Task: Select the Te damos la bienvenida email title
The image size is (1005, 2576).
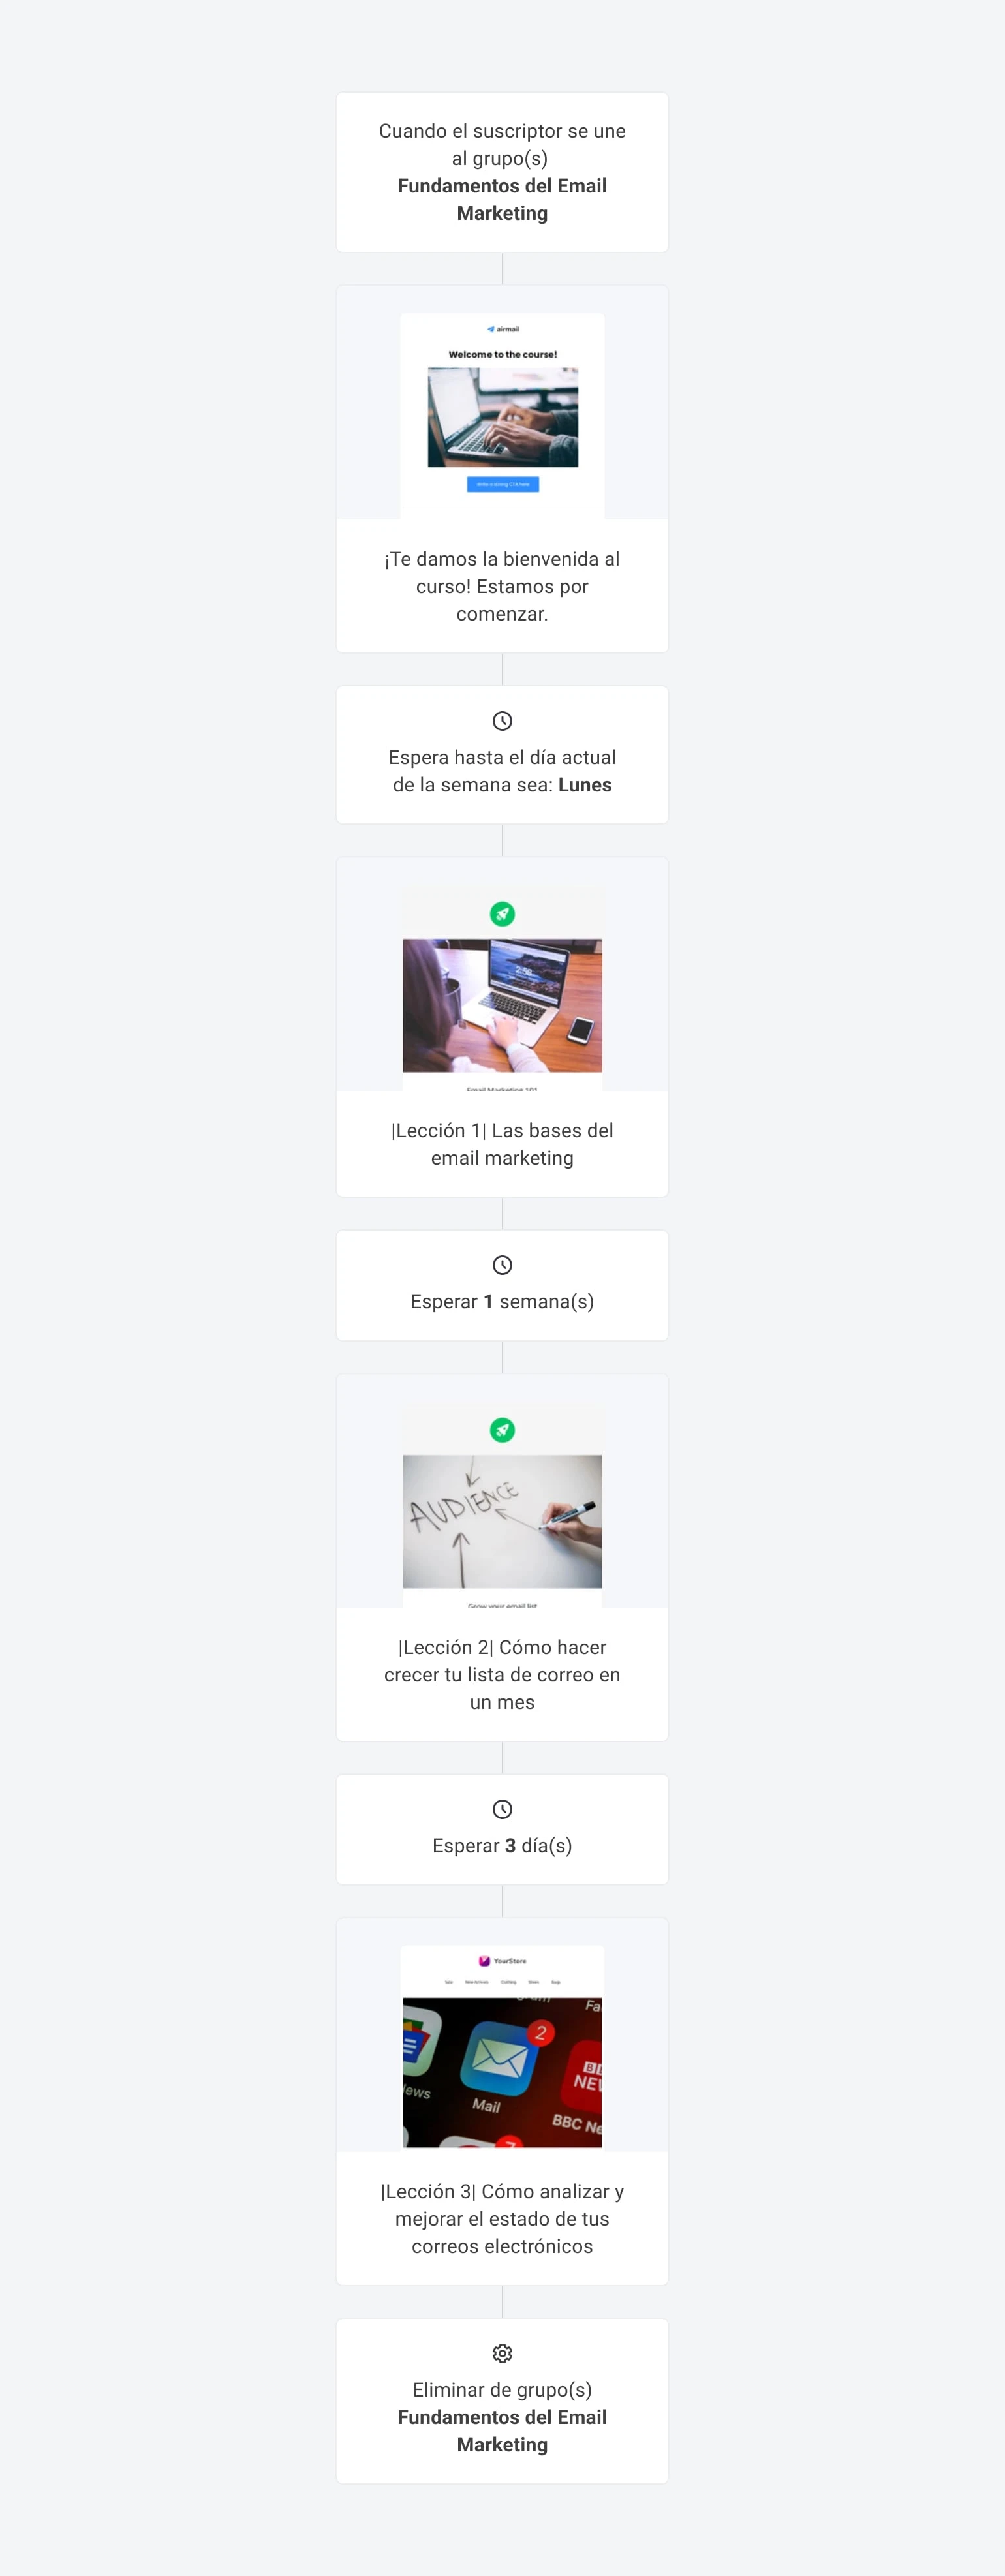Action: coord(502,586)
